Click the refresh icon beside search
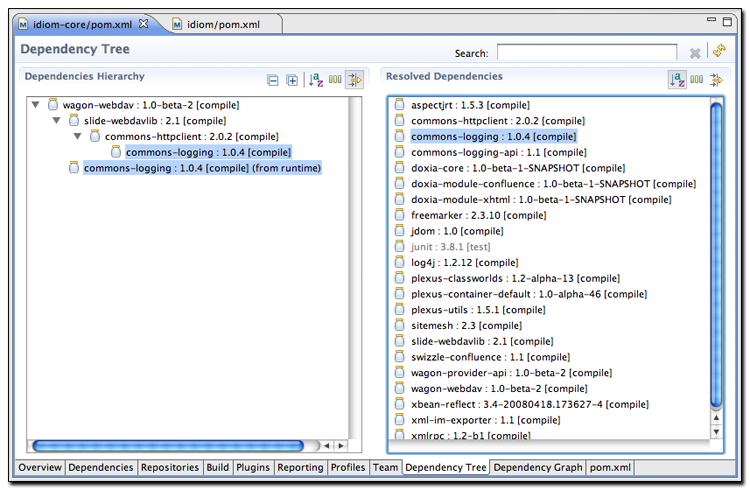The image size is (750, 490). [718, 52]
